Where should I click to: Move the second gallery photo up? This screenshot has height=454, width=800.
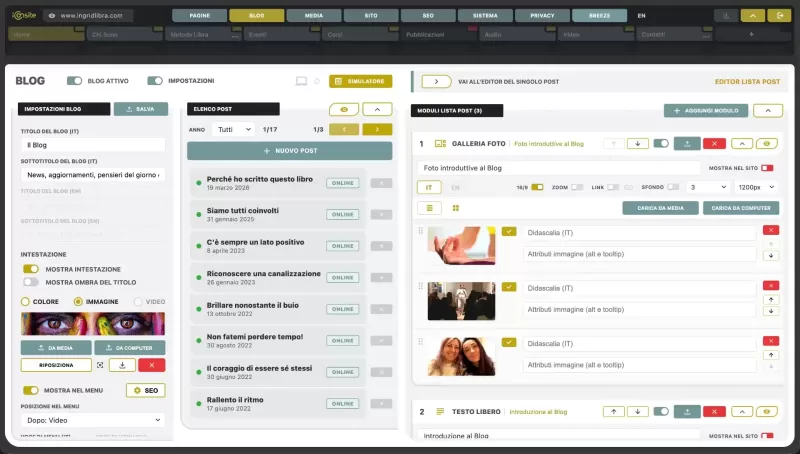(x=770, y=299)
